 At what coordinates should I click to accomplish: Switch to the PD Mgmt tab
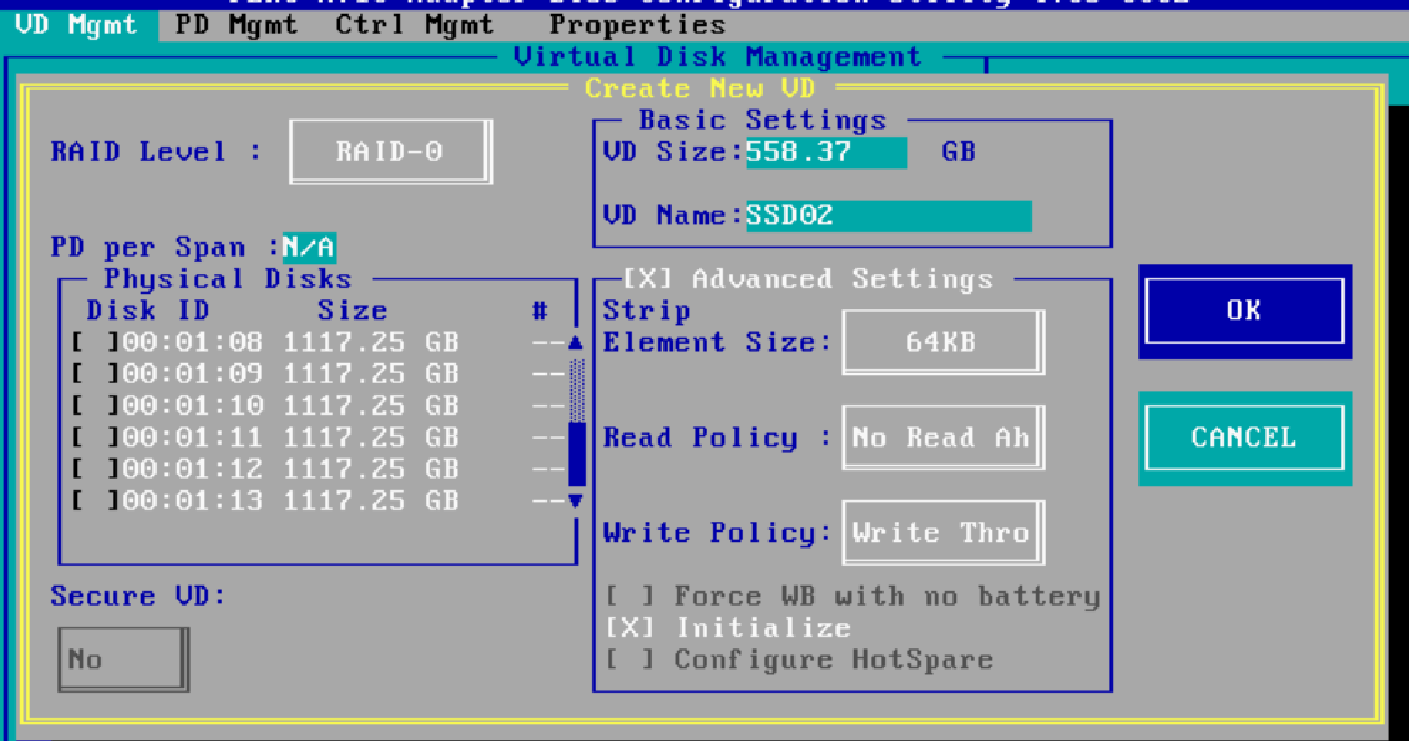[235, 24]
